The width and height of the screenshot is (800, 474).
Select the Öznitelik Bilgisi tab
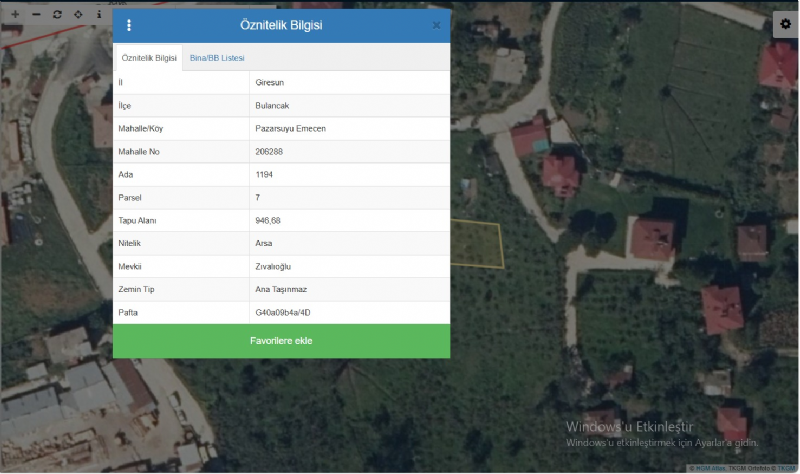149,59
